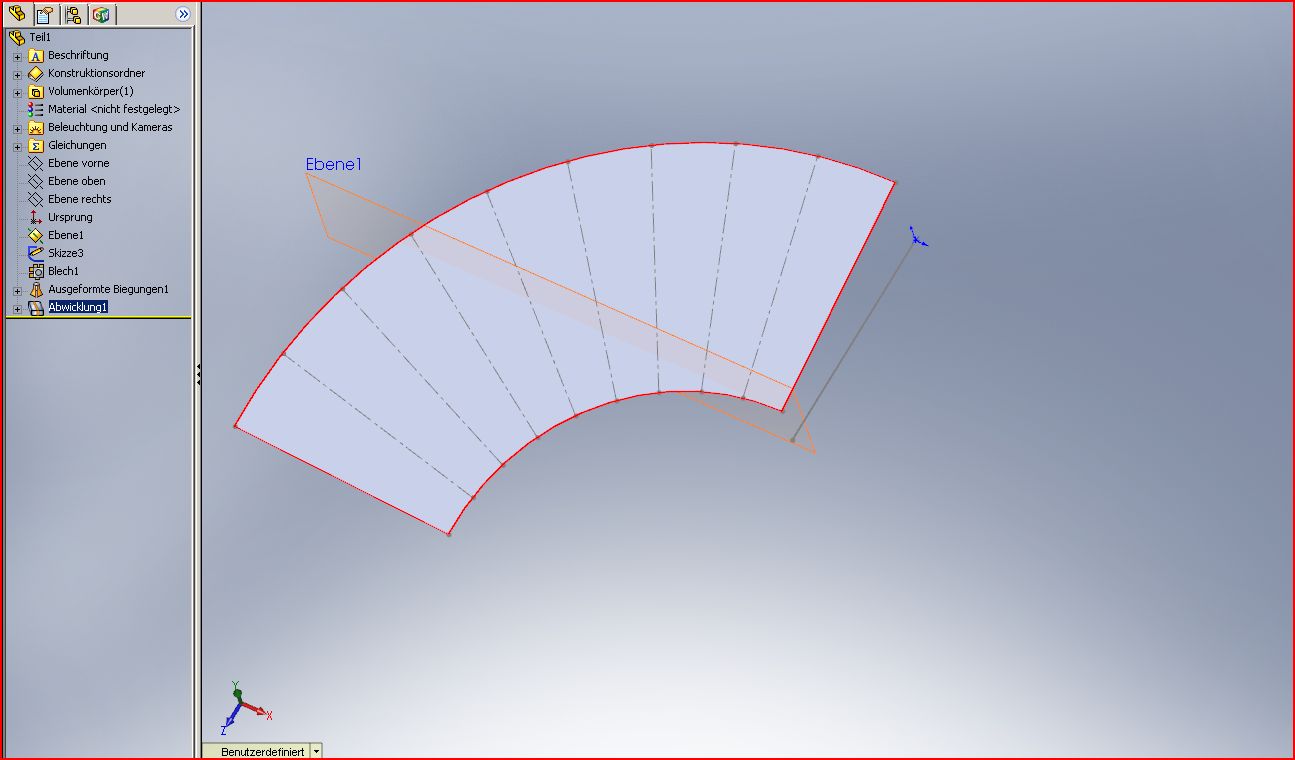The height and width of the screenshot is (760, 1295).
Task: Select the Teil1 root part icon
Action: pos(16,38)
